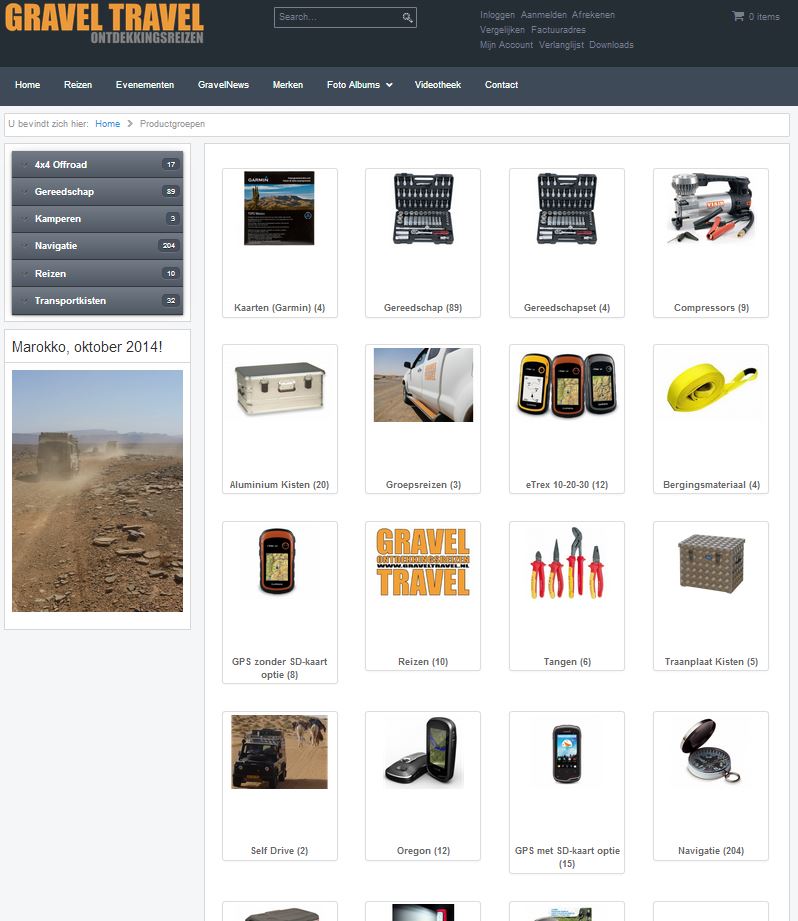Image resolution: width=798 pixels, height=921 pixels.
Task: Click the Aanmelden link
Action: tap(544, 15)
